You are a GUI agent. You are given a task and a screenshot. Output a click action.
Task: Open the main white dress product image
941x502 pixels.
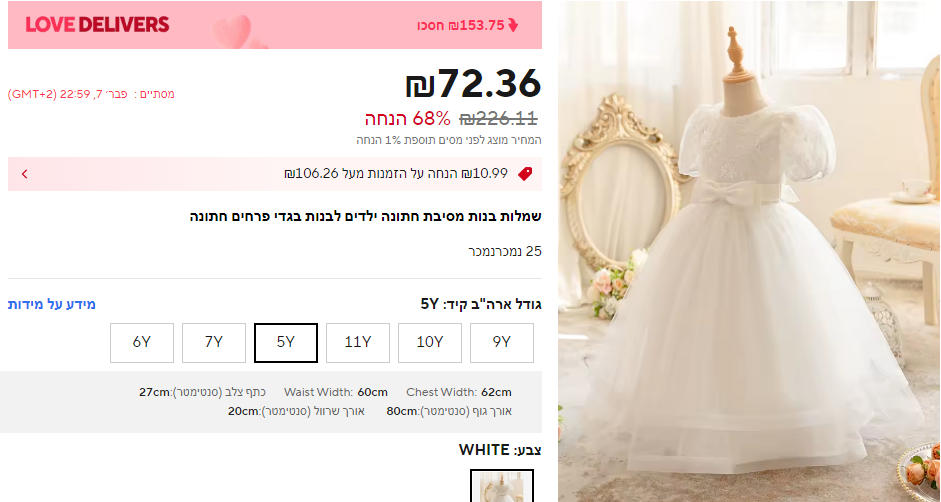pos(749,251)
